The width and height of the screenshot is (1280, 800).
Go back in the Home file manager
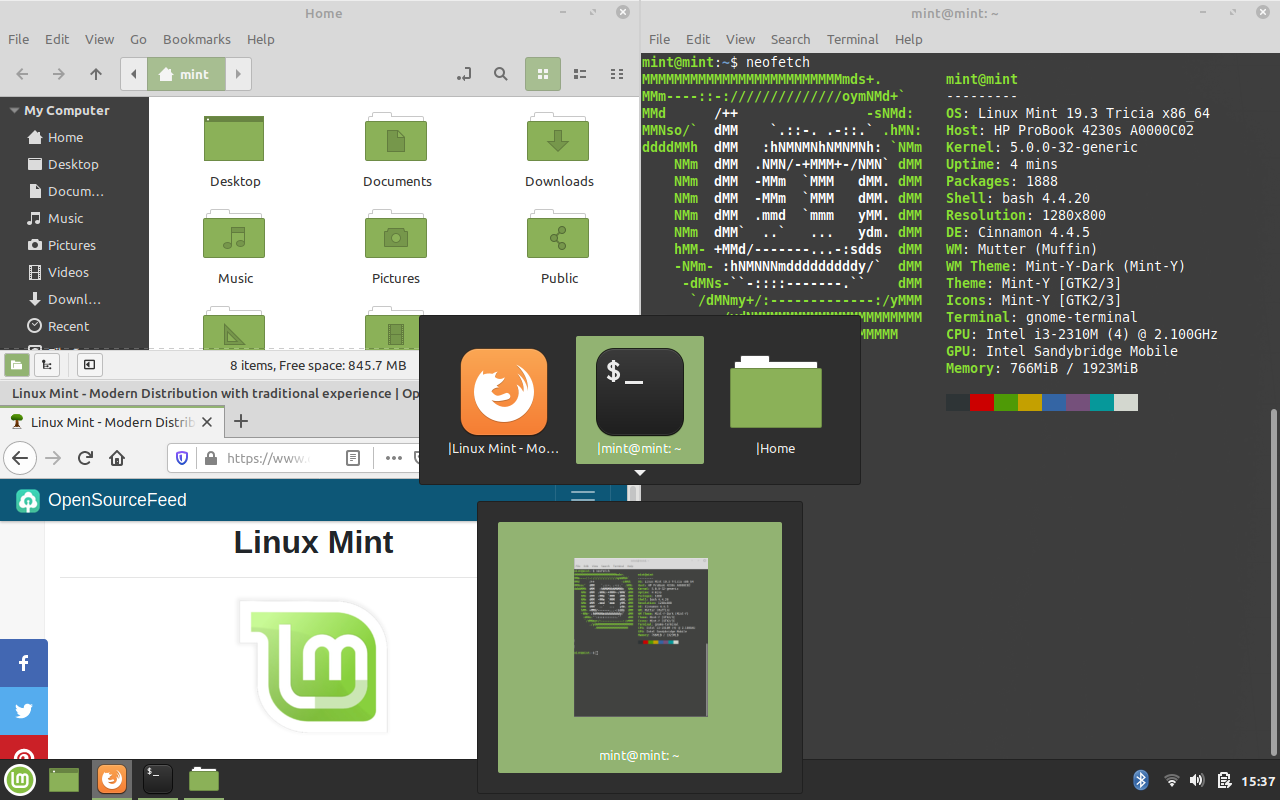coord(22,74)
